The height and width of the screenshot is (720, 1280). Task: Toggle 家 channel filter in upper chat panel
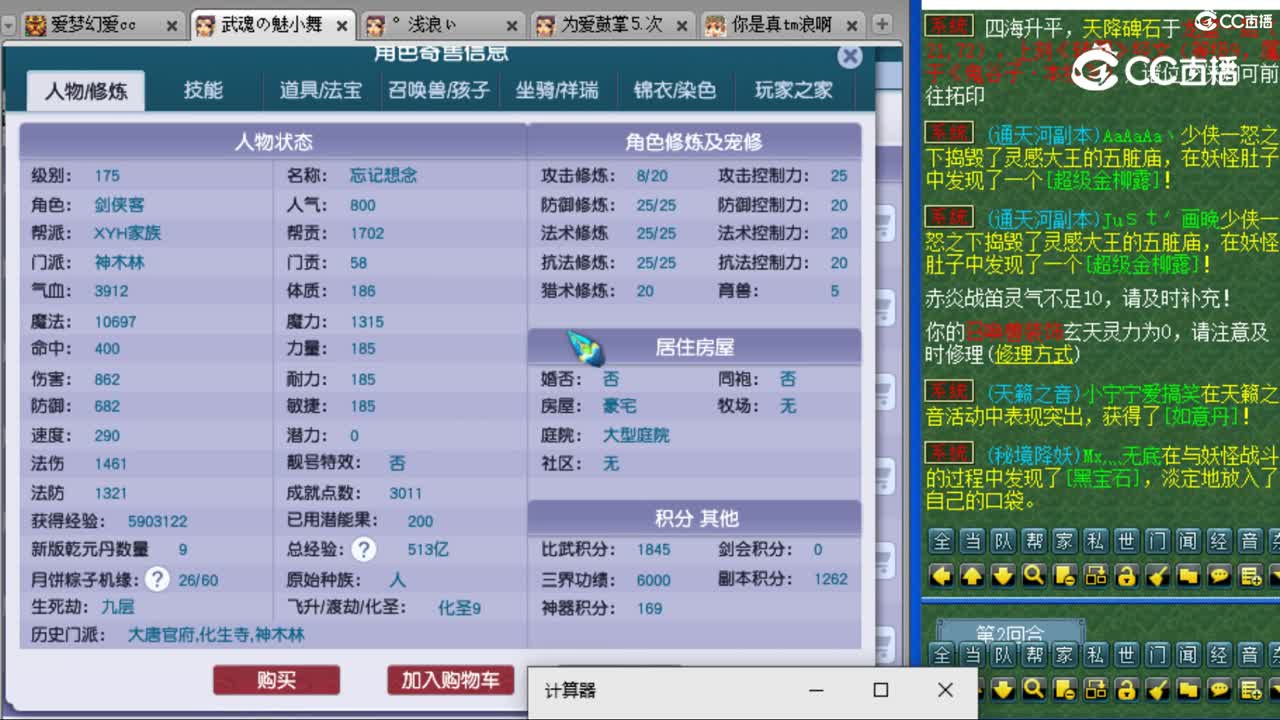point(1065,542)
